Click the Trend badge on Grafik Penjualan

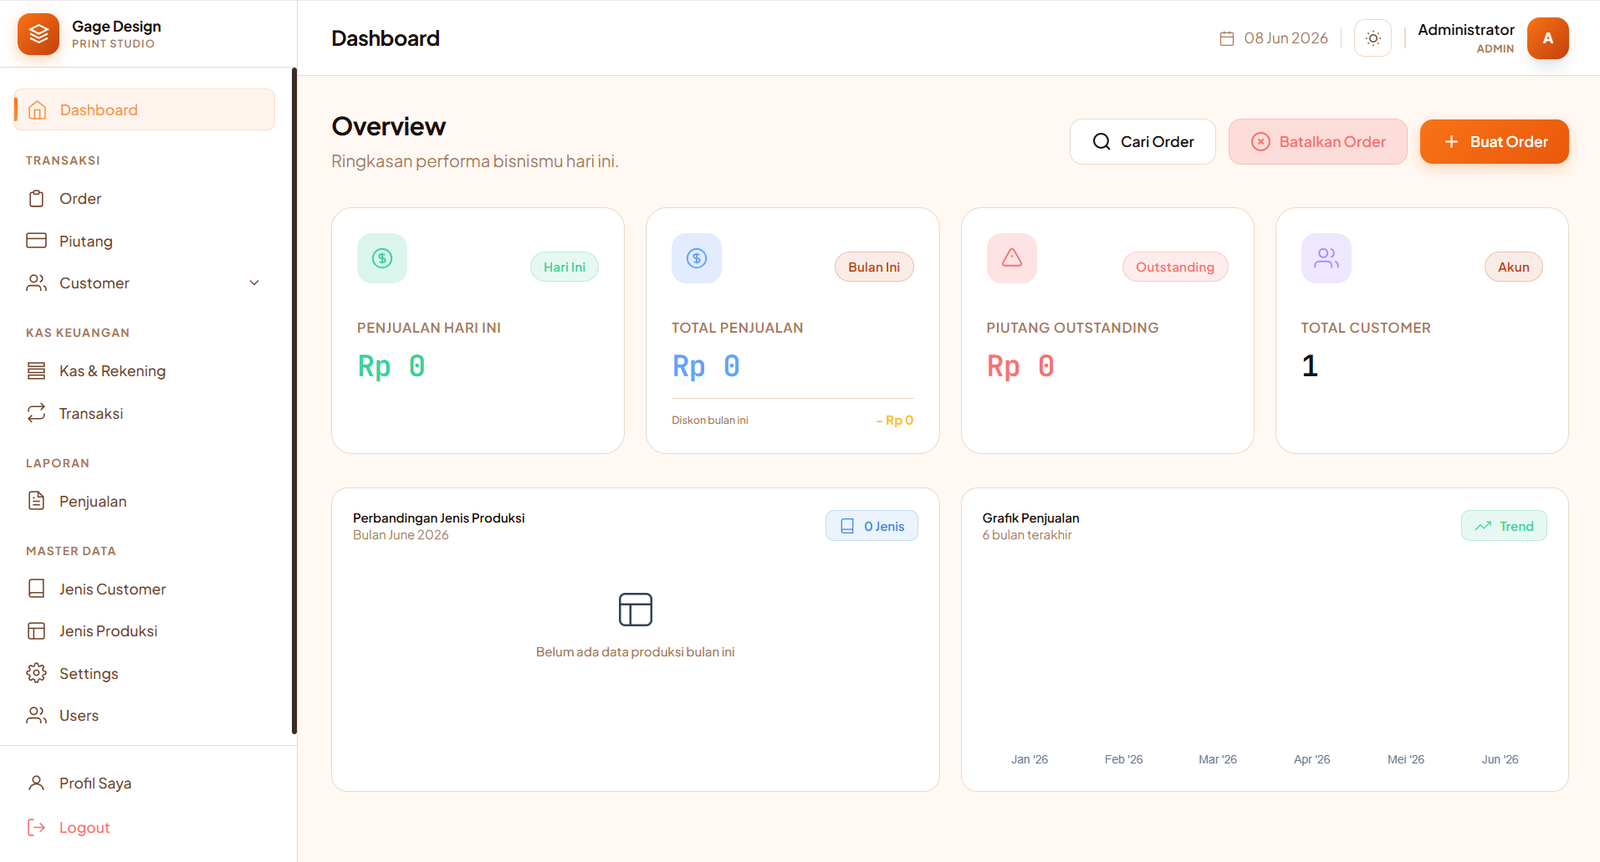point(1504,526)
